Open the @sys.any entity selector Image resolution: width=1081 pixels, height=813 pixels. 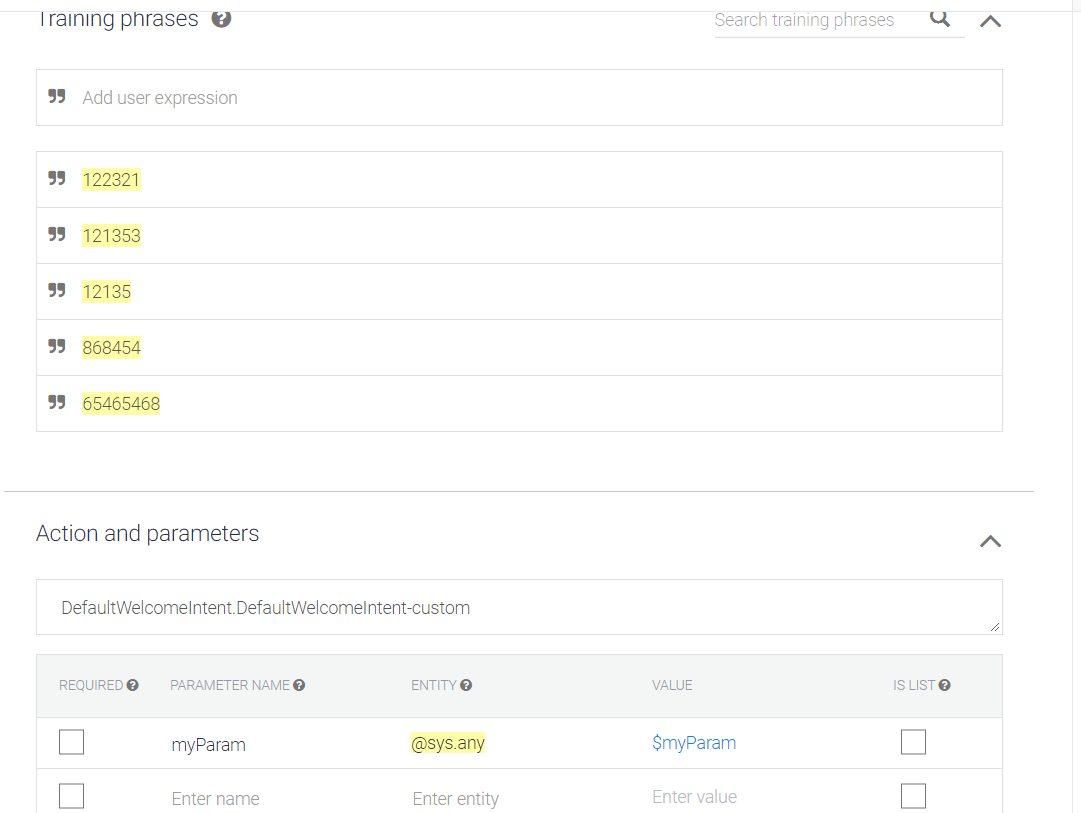448,743
